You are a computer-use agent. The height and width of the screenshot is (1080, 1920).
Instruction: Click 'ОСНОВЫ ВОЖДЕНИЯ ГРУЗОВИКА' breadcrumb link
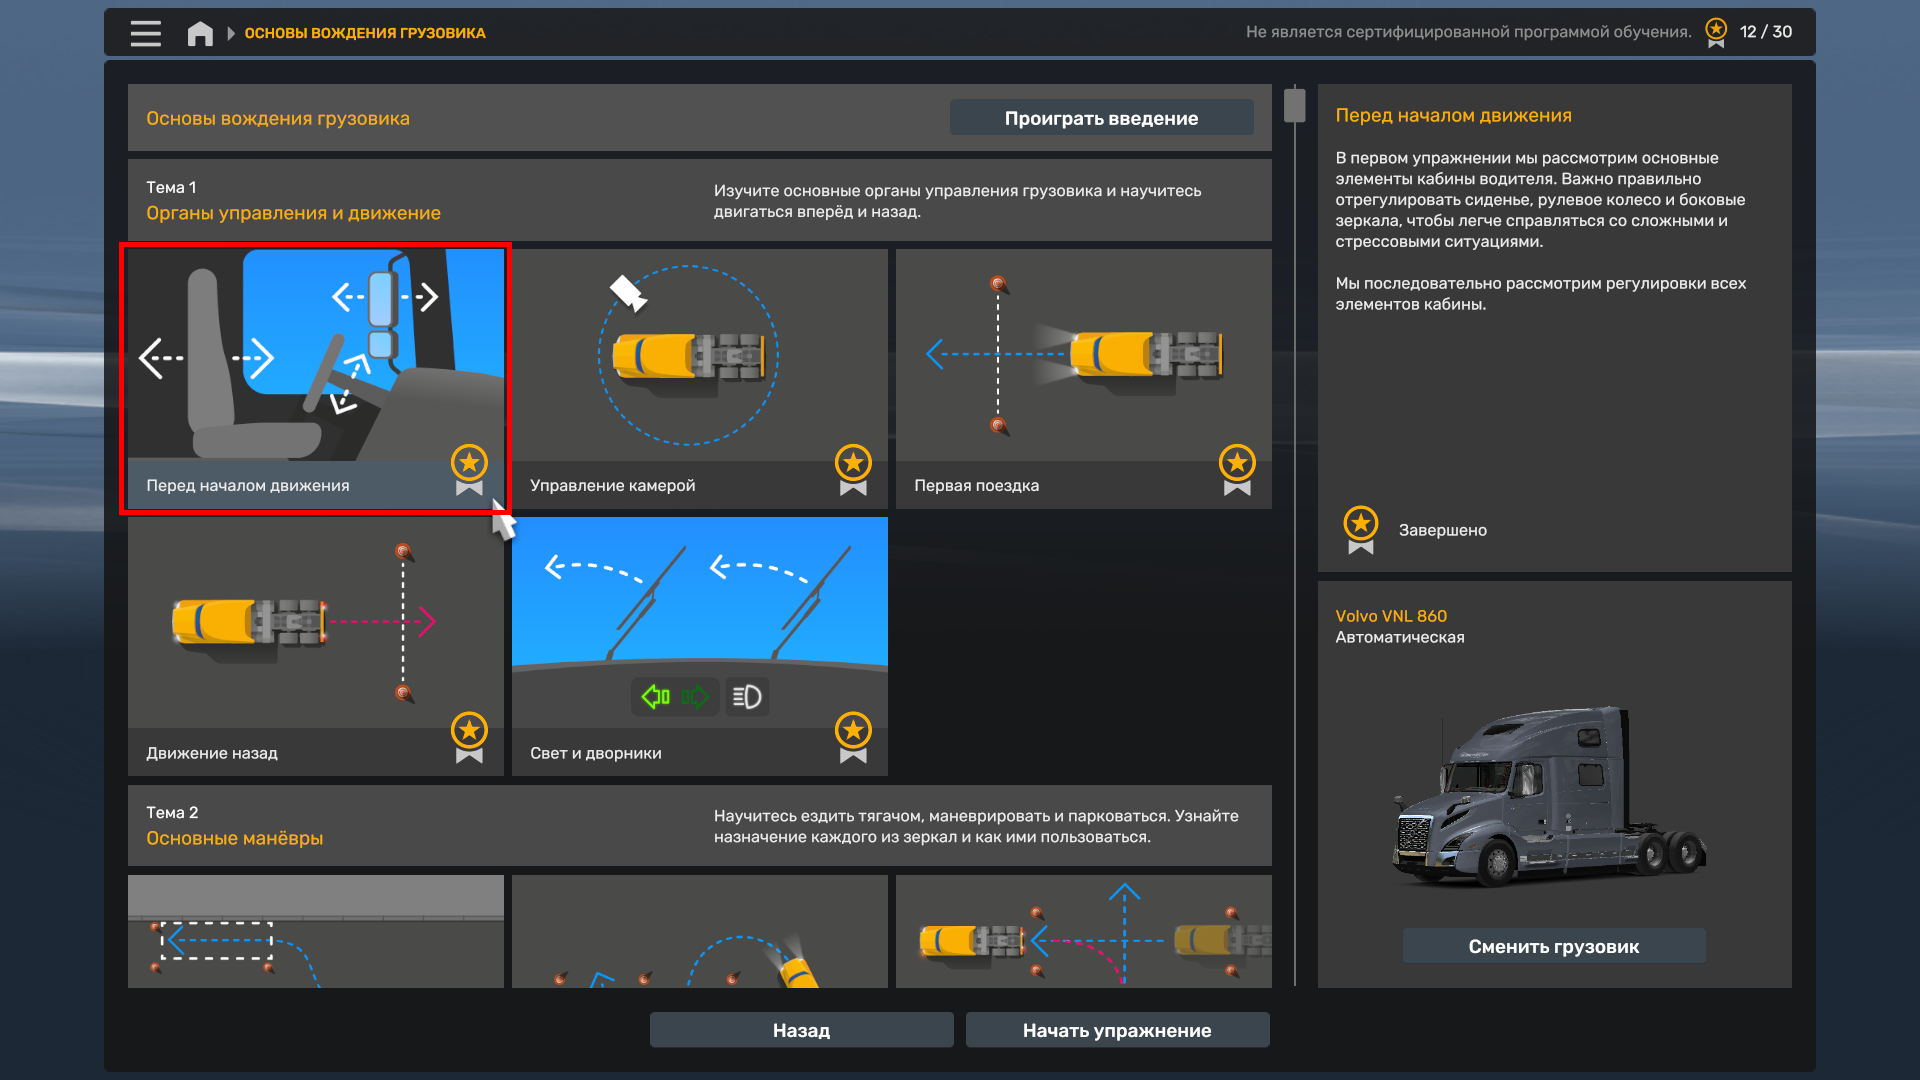(x=365, y=33)
